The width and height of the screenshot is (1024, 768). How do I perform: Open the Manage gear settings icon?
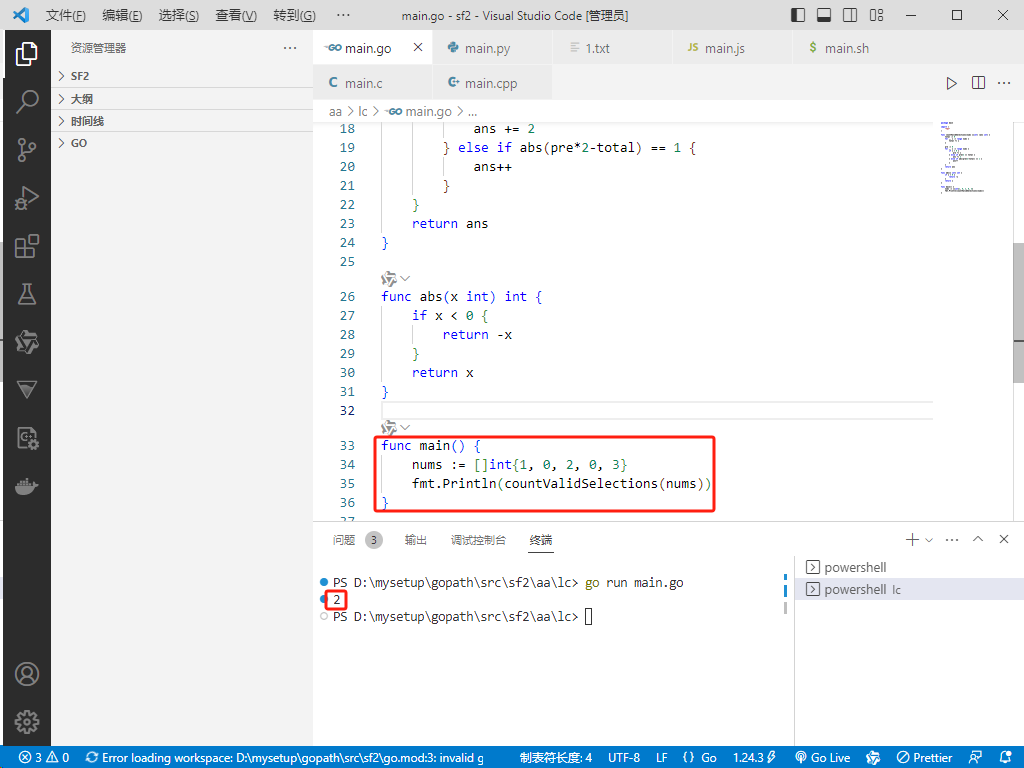[x=27, y=722]
